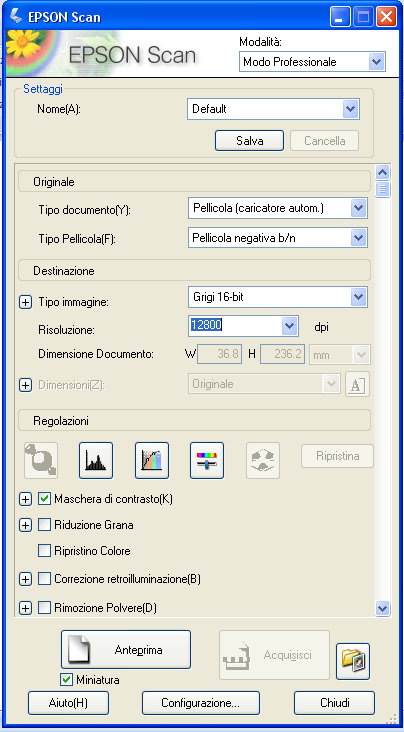Enable Correzione retroilluminazione checkbox
This screenshot has height=732, width=404.
[44, 579]
